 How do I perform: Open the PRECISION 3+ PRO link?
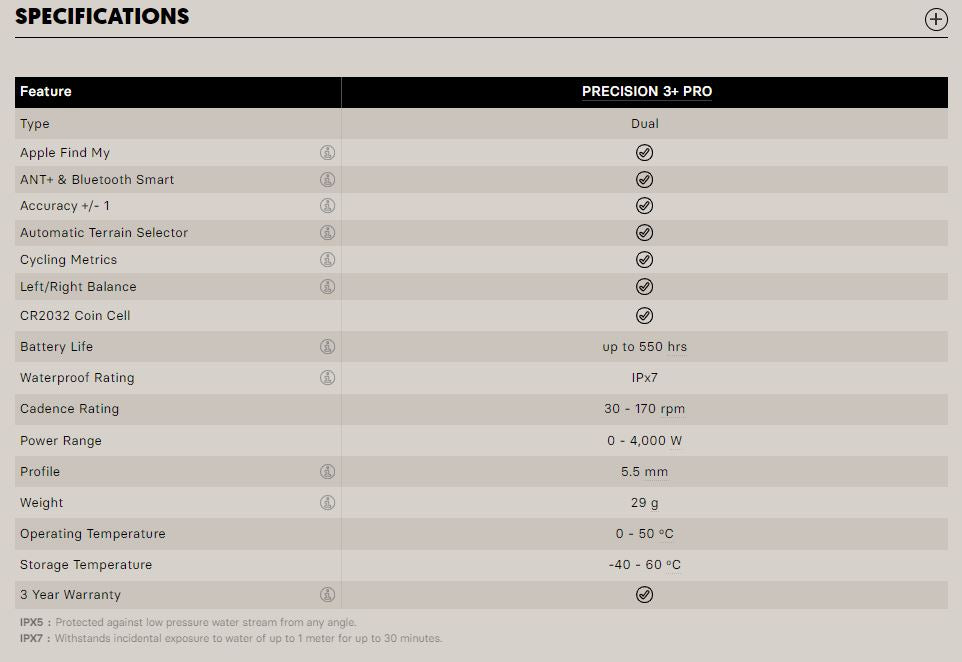[x=646, y=91]
